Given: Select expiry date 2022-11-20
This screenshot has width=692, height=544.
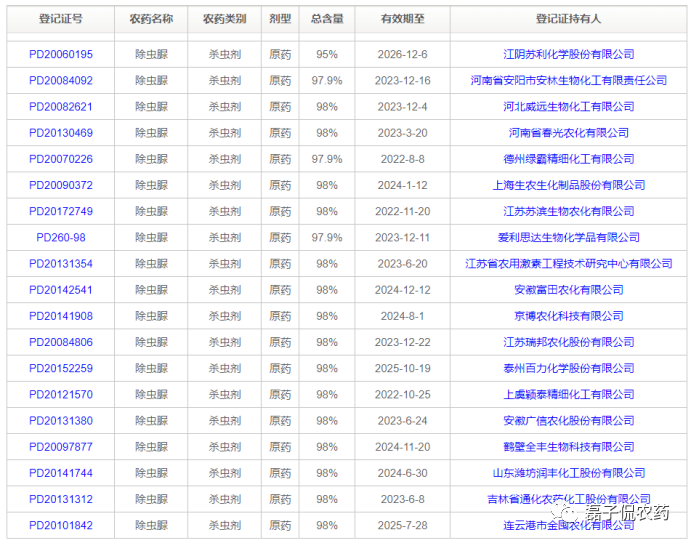Looking at the screenshot, I should pos(402,211).
